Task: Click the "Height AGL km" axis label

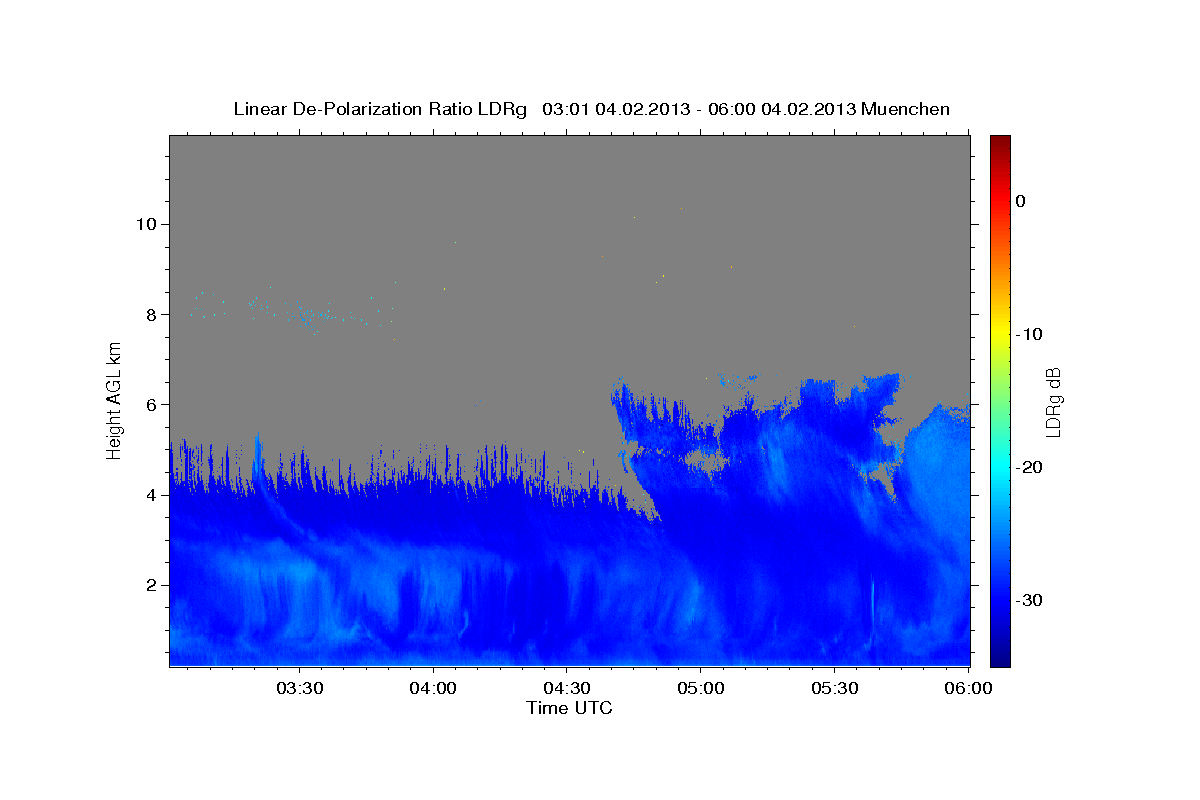Action: point(115,400)
